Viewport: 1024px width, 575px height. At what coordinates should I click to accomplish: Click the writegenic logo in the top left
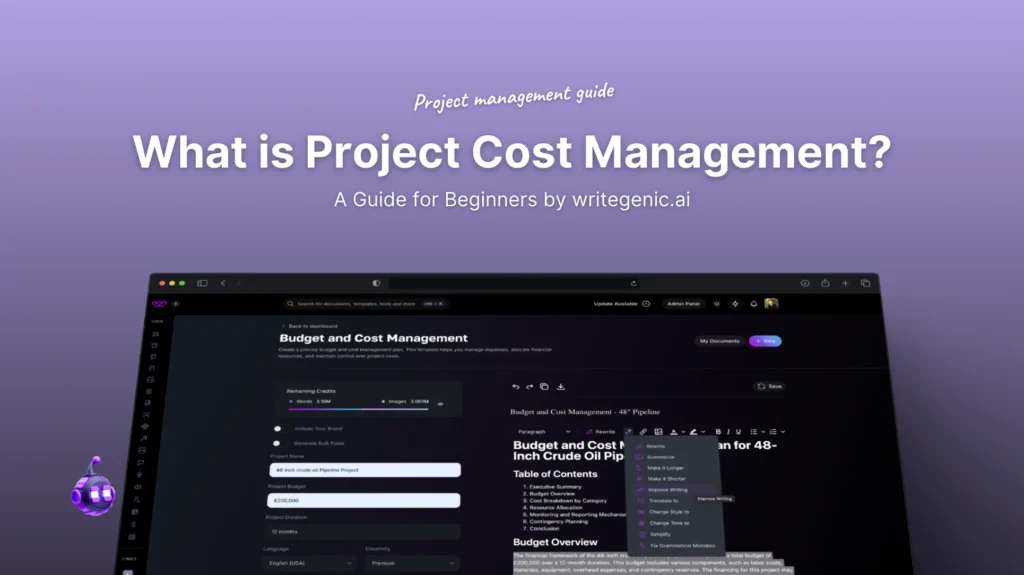[x=159, y=304]
